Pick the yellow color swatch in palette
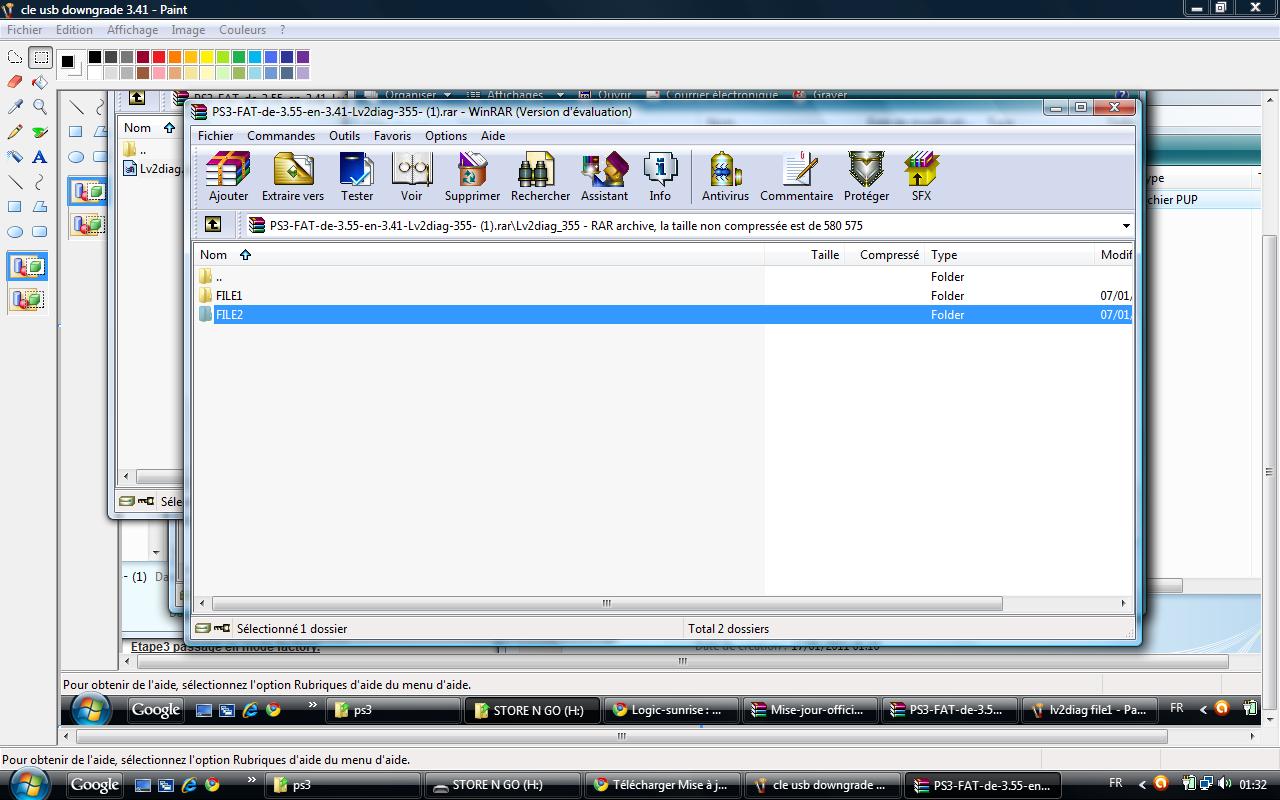This screenshot has height=800, width=1280. [x=207, y=57]
